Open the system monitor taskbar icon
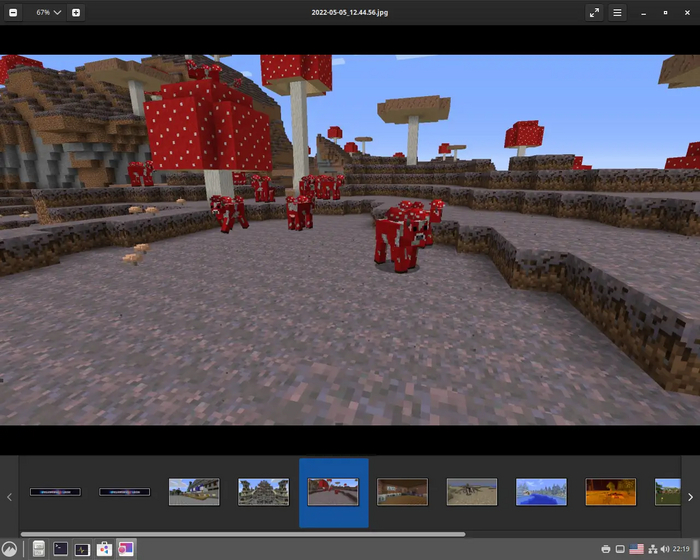 click(82, 549)
